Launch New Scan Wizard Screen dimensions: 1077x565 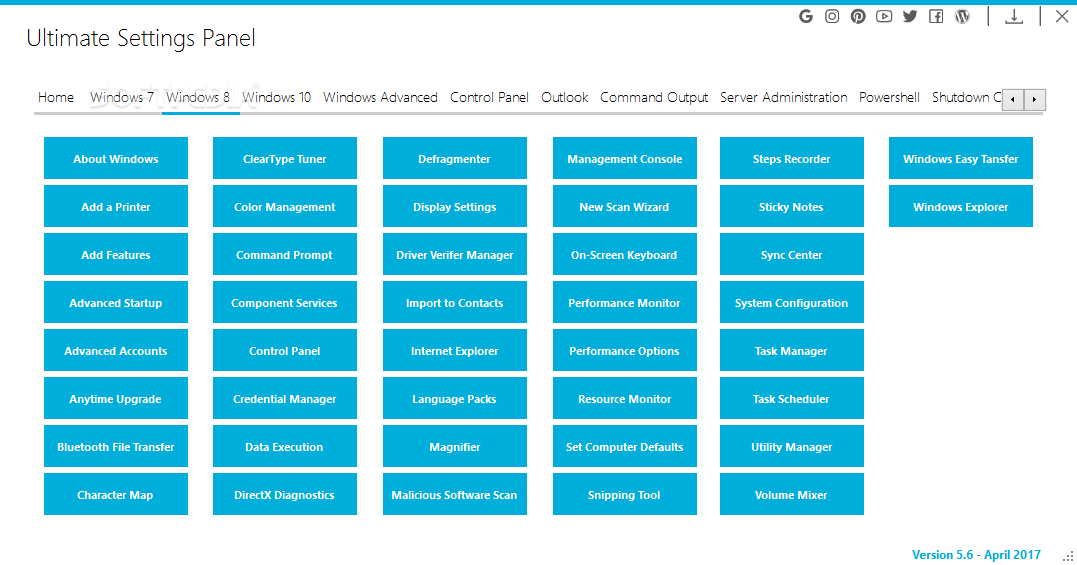tap(625, 207)
